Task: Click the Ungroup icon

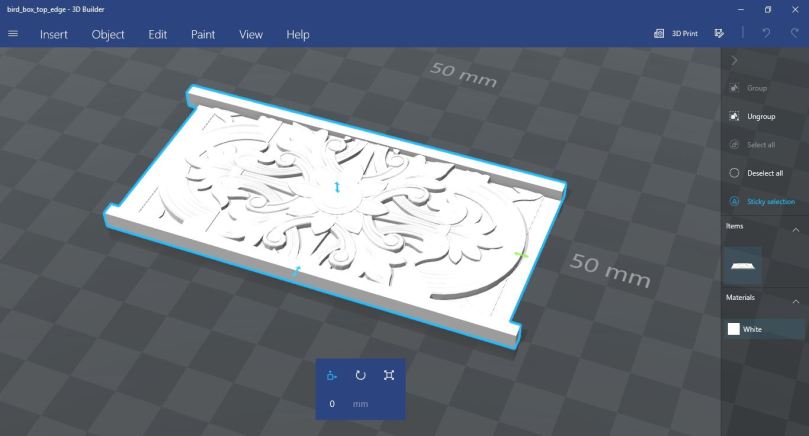Action: pos(734,117)
